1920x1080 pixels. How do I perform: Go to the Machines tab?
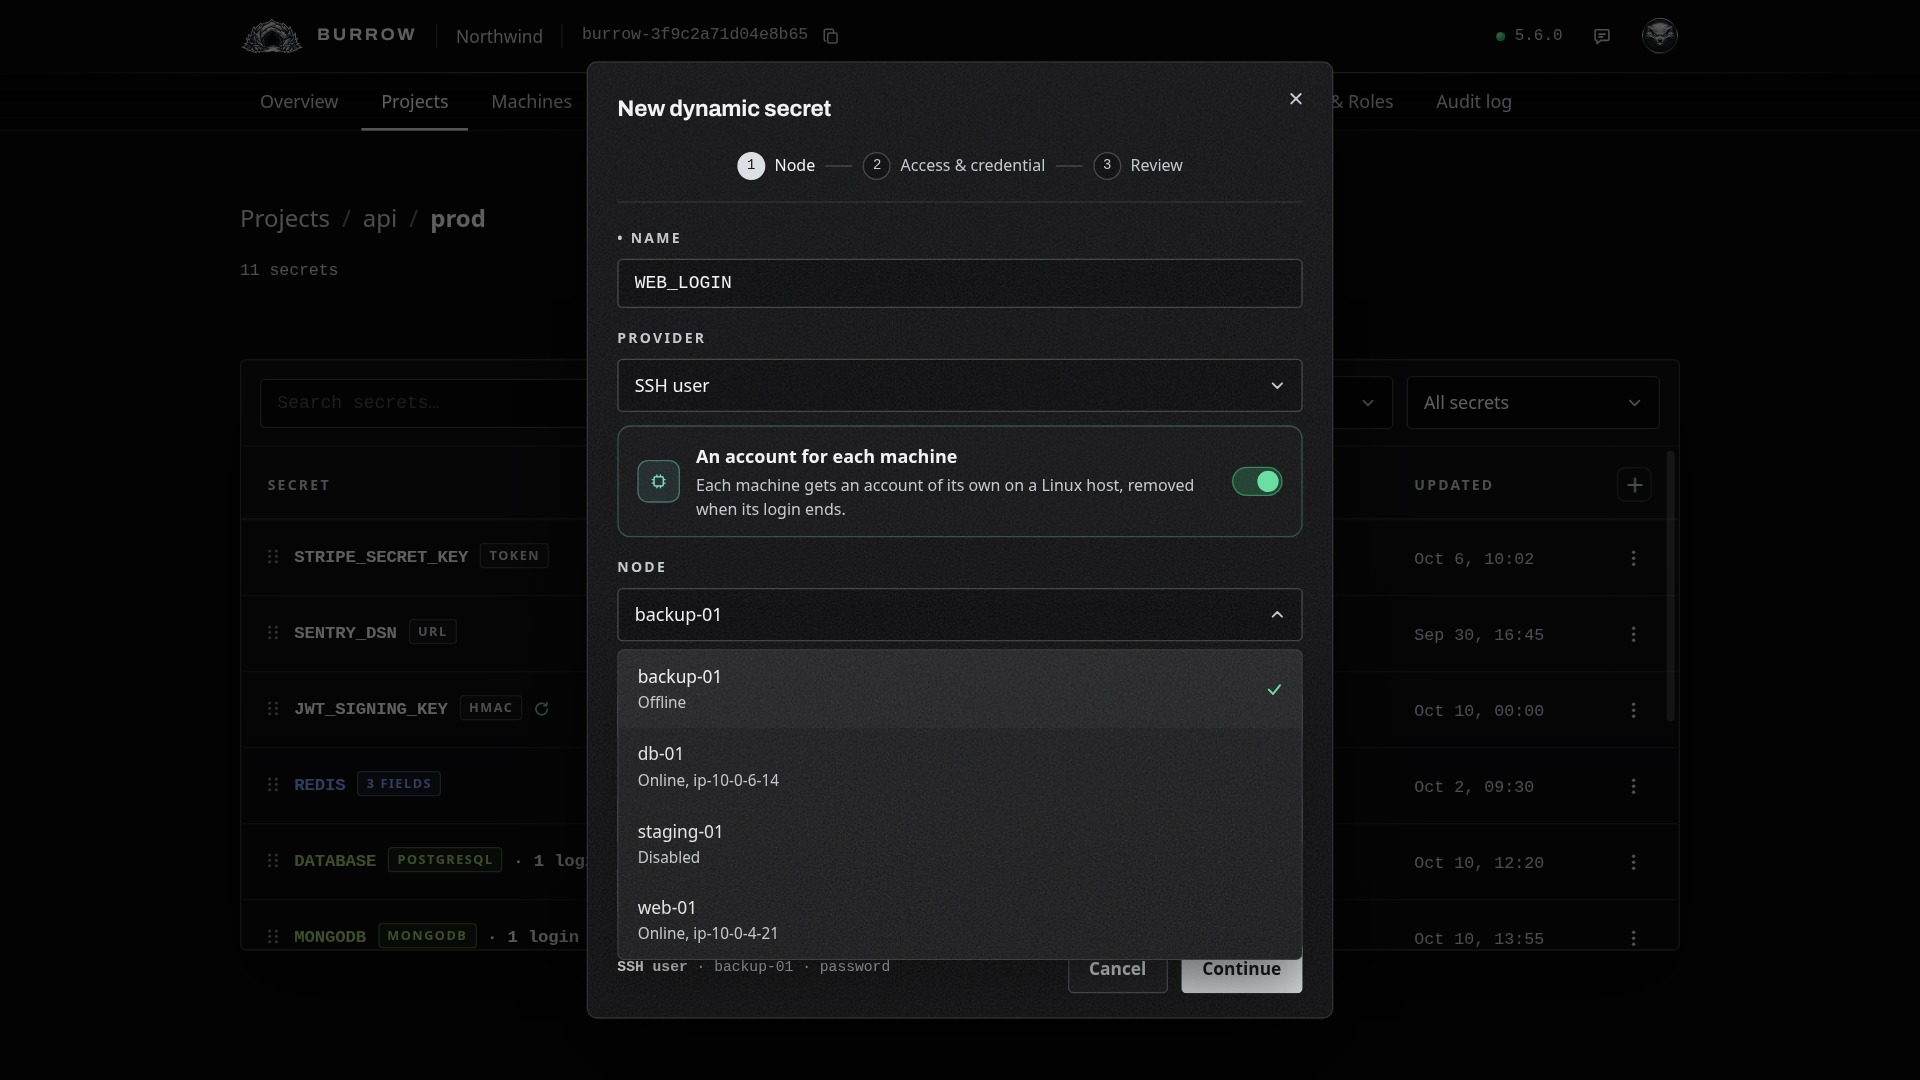click(531, 102)
